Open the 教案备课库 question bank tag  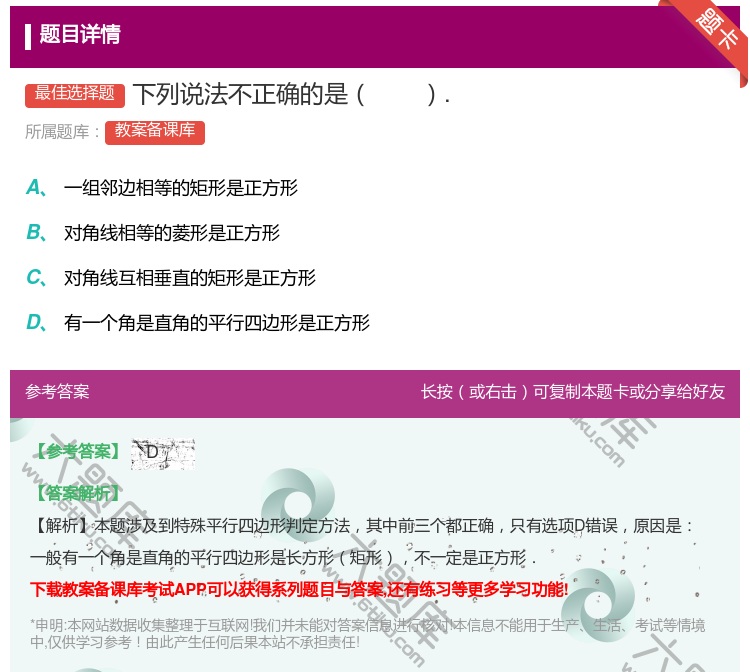[155, 132]
